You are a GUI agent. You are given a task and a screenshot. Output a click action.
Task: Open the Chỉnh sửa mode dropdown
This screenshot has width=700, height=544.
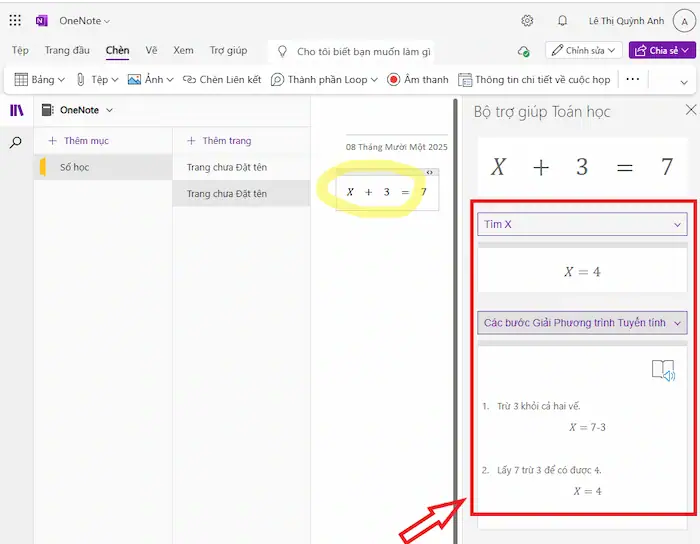584,50
